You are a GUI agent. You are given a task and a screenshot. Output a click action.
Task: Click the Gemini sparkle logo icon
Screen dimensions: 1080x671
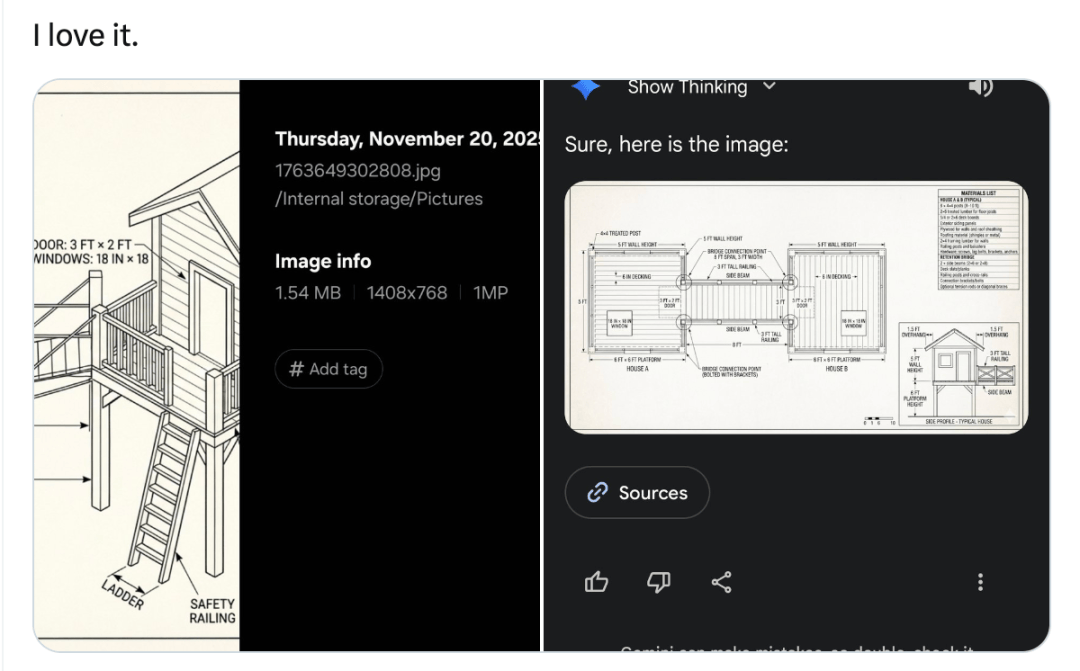[585, 88]
